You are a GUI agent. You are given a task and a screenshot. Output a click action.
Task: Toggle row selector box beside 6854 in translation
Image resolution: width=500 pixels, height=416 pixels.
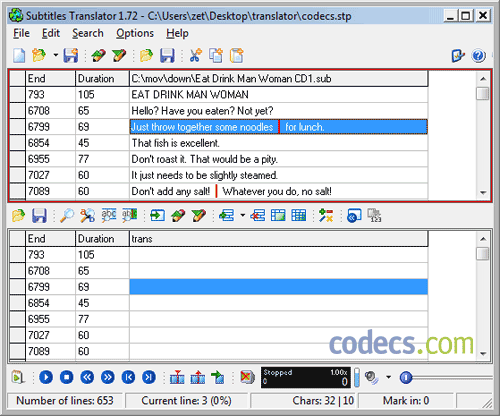(x=17, y=303)
